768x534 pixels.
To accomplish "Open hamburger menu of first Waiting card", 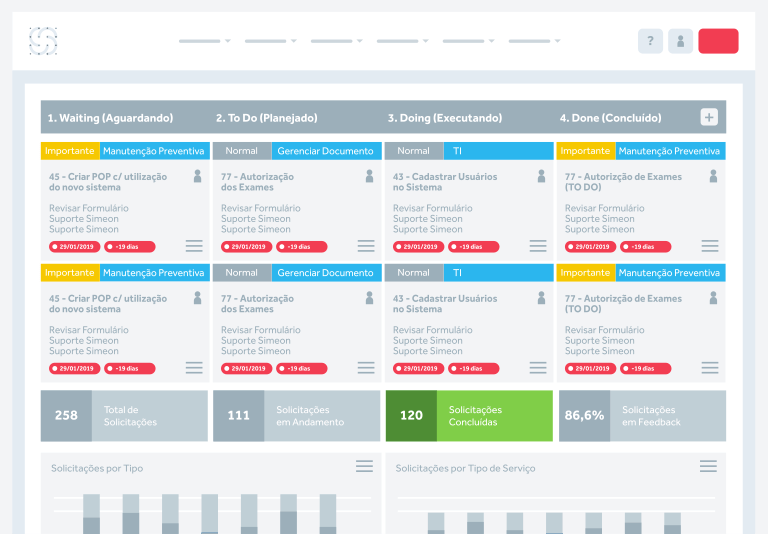I will [194, 246].
